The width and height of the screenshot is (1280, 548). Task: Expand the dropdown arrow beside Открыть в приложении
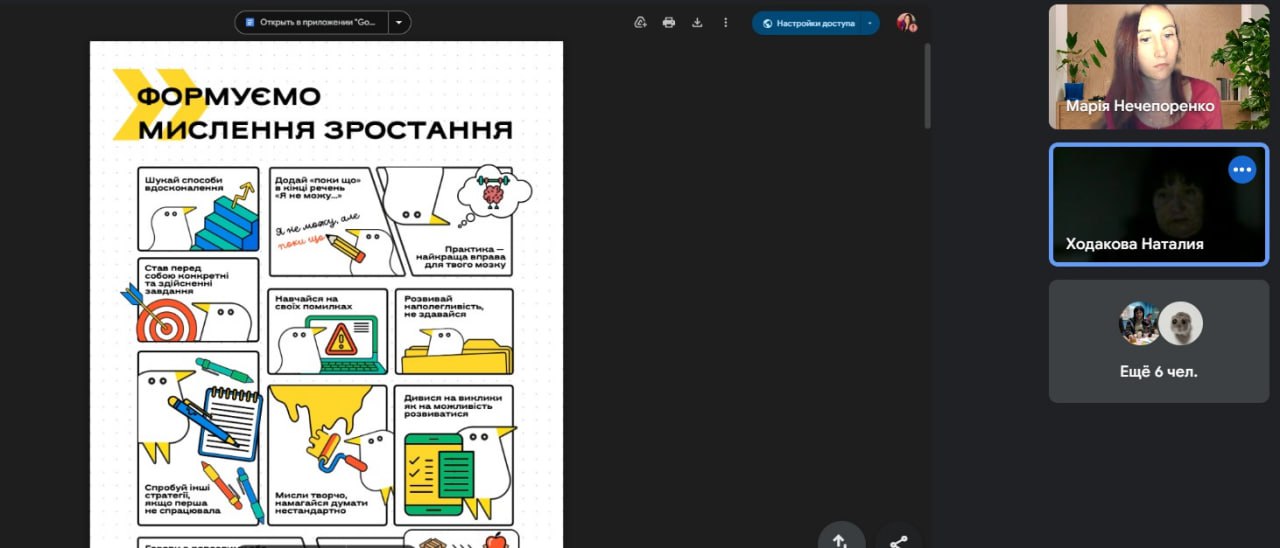399,22
